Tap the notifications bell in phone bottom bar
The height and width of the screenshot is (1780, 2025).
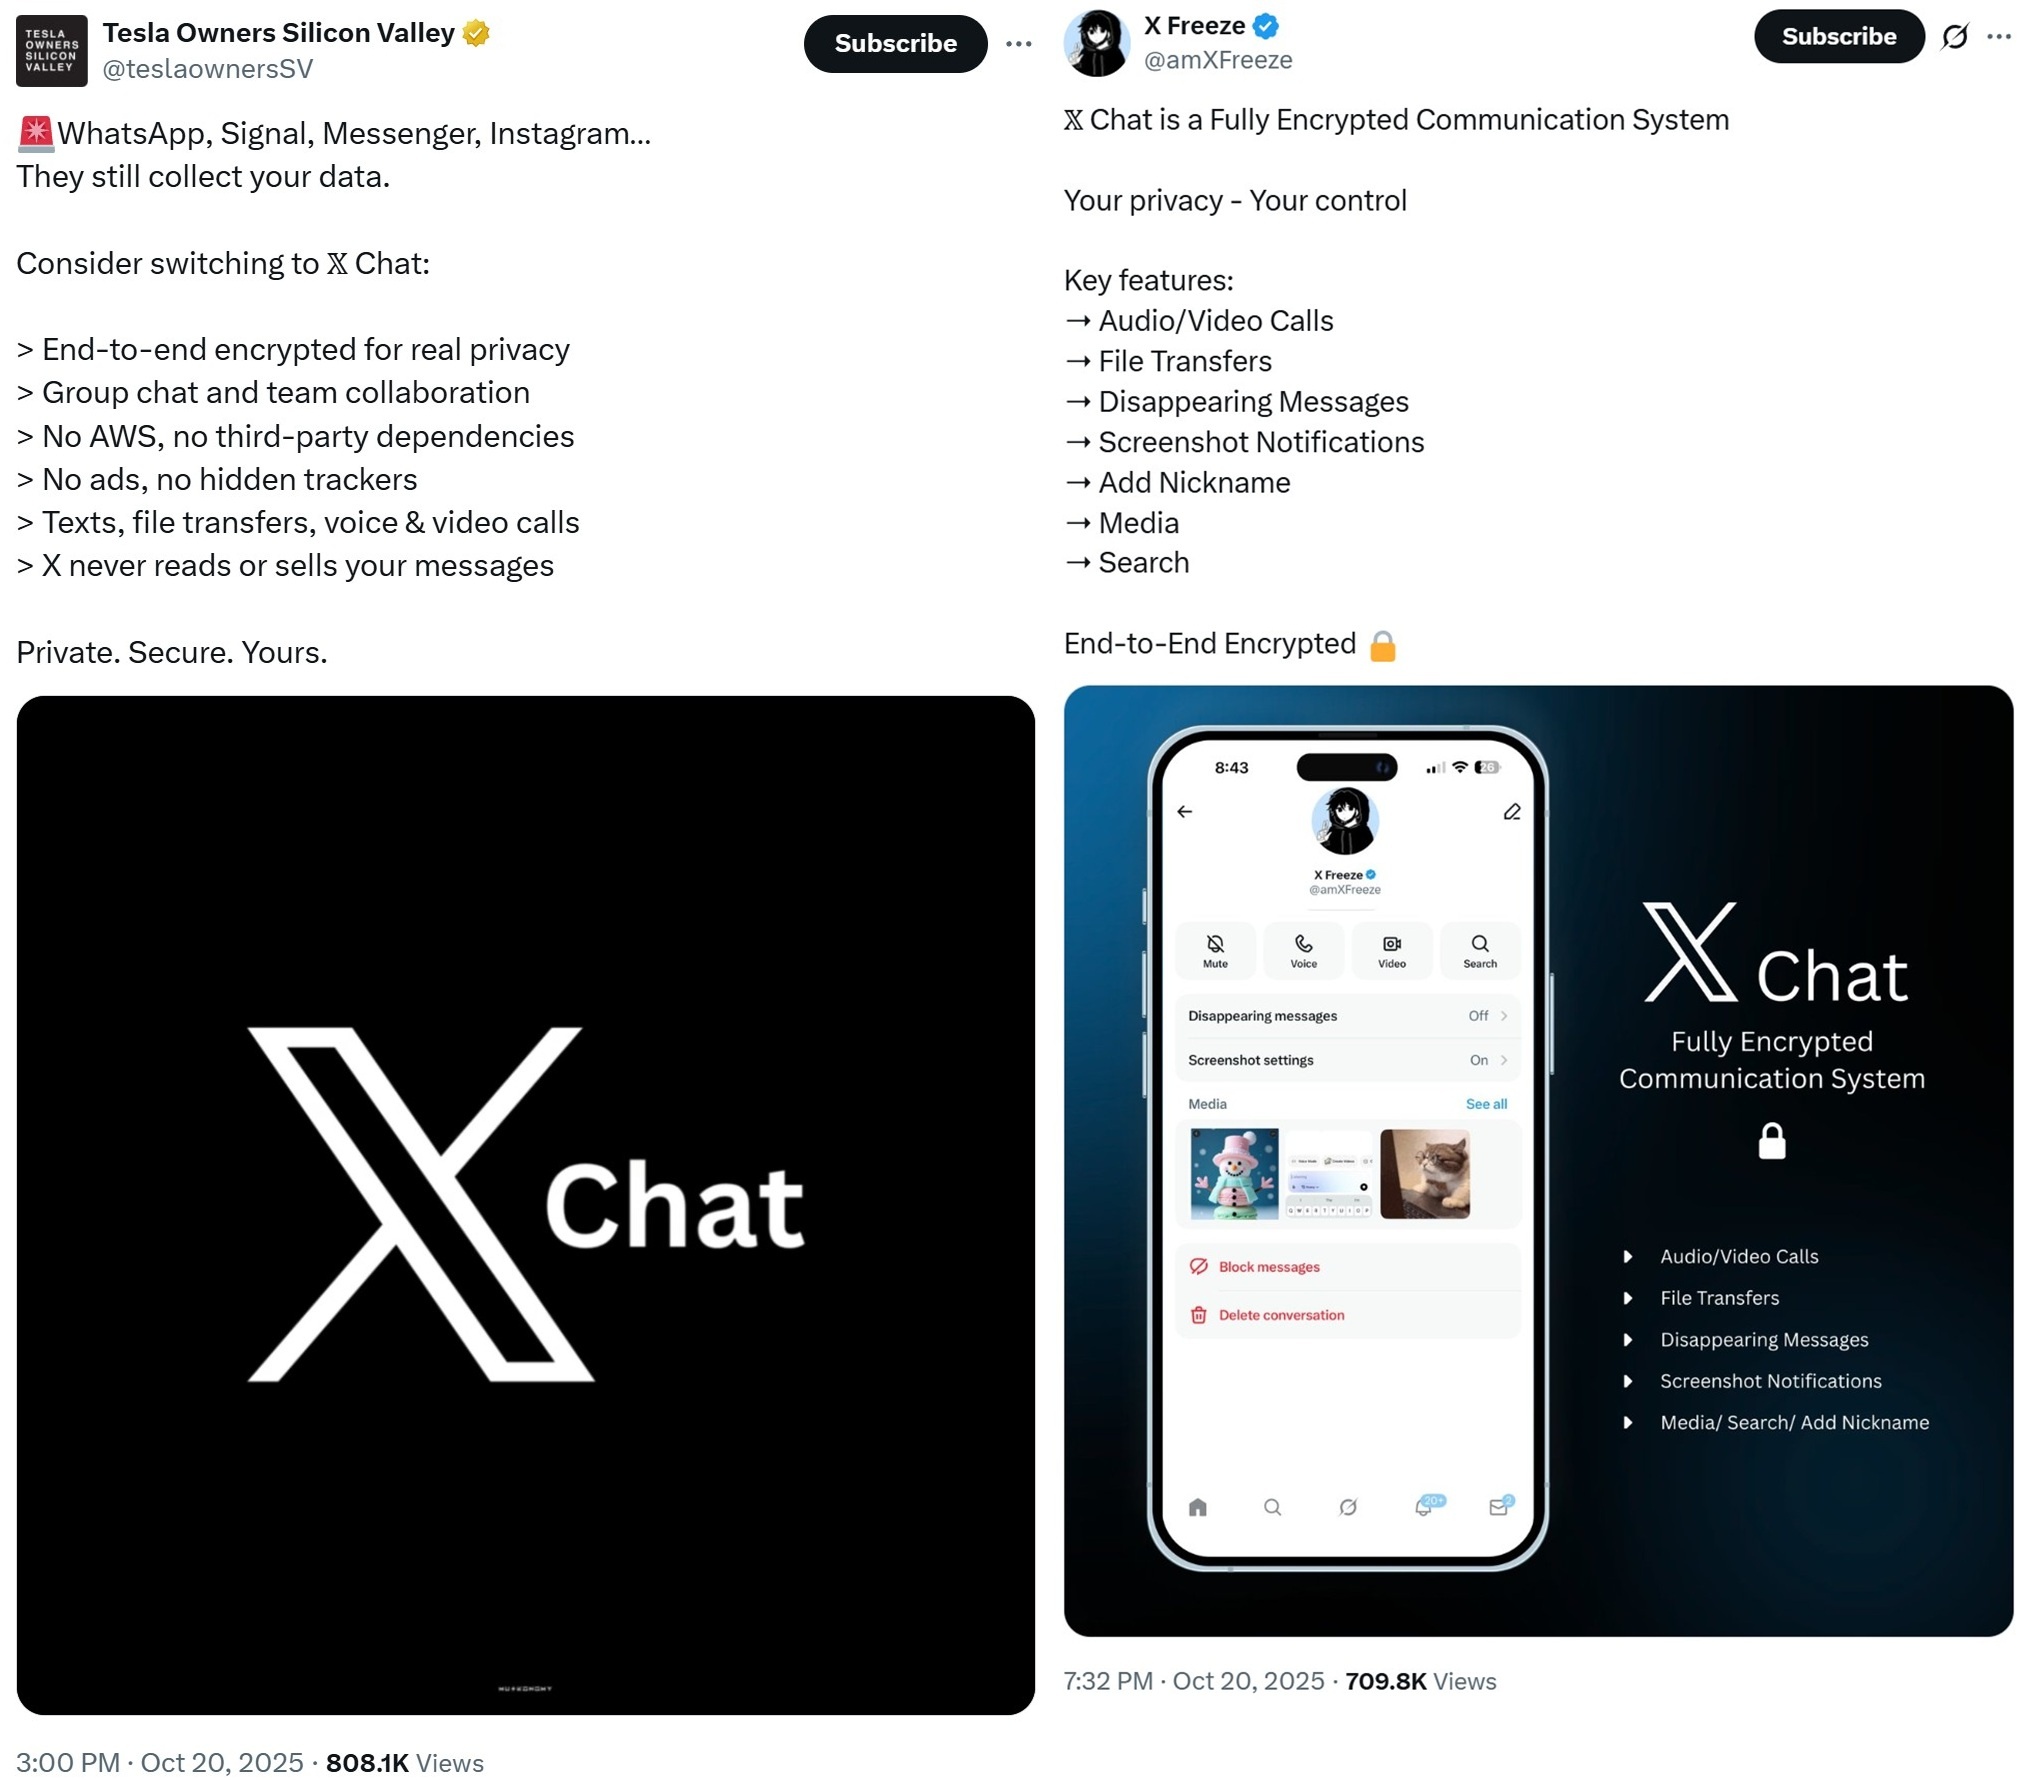coord(1423,1506)
